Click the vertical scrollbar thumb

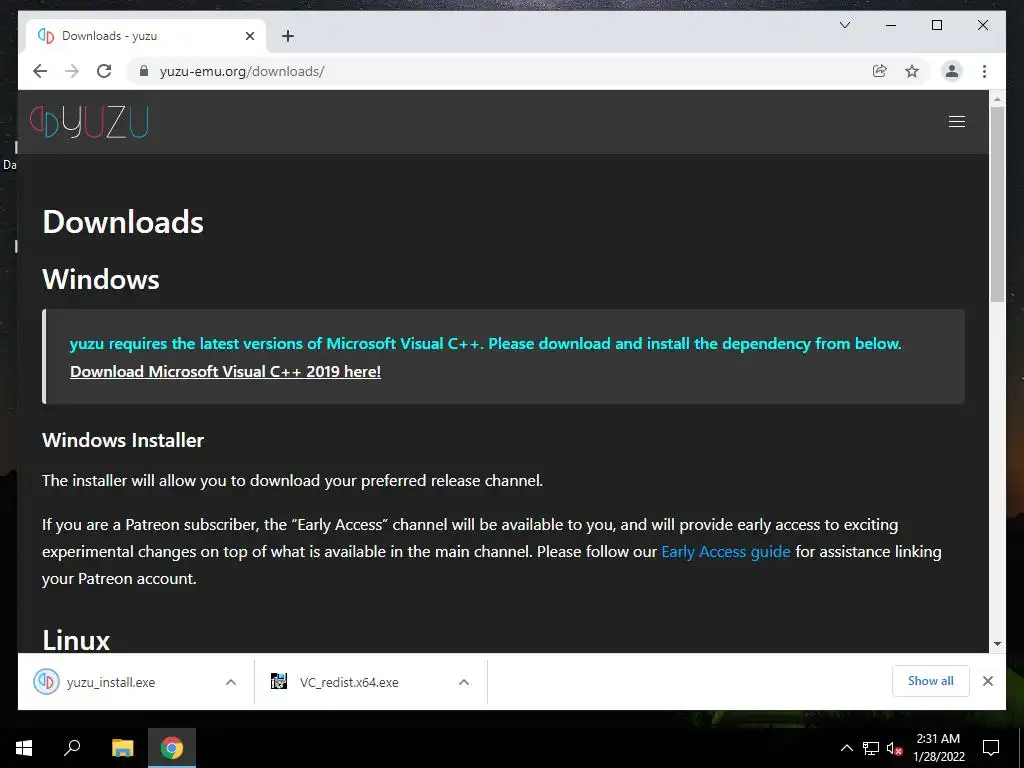point(997,204)
